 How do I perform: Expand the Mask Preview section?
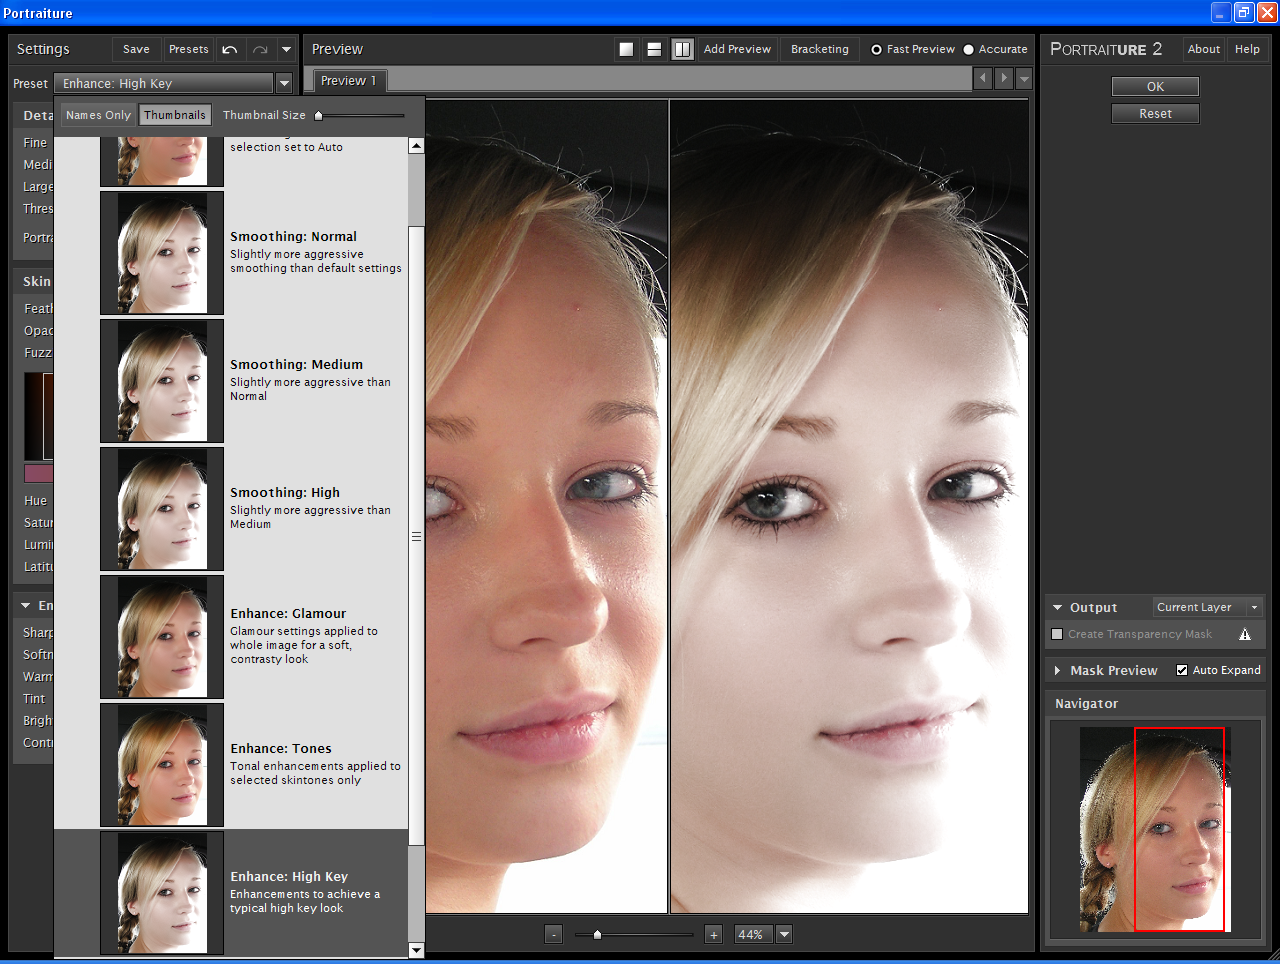(1060, 670)
